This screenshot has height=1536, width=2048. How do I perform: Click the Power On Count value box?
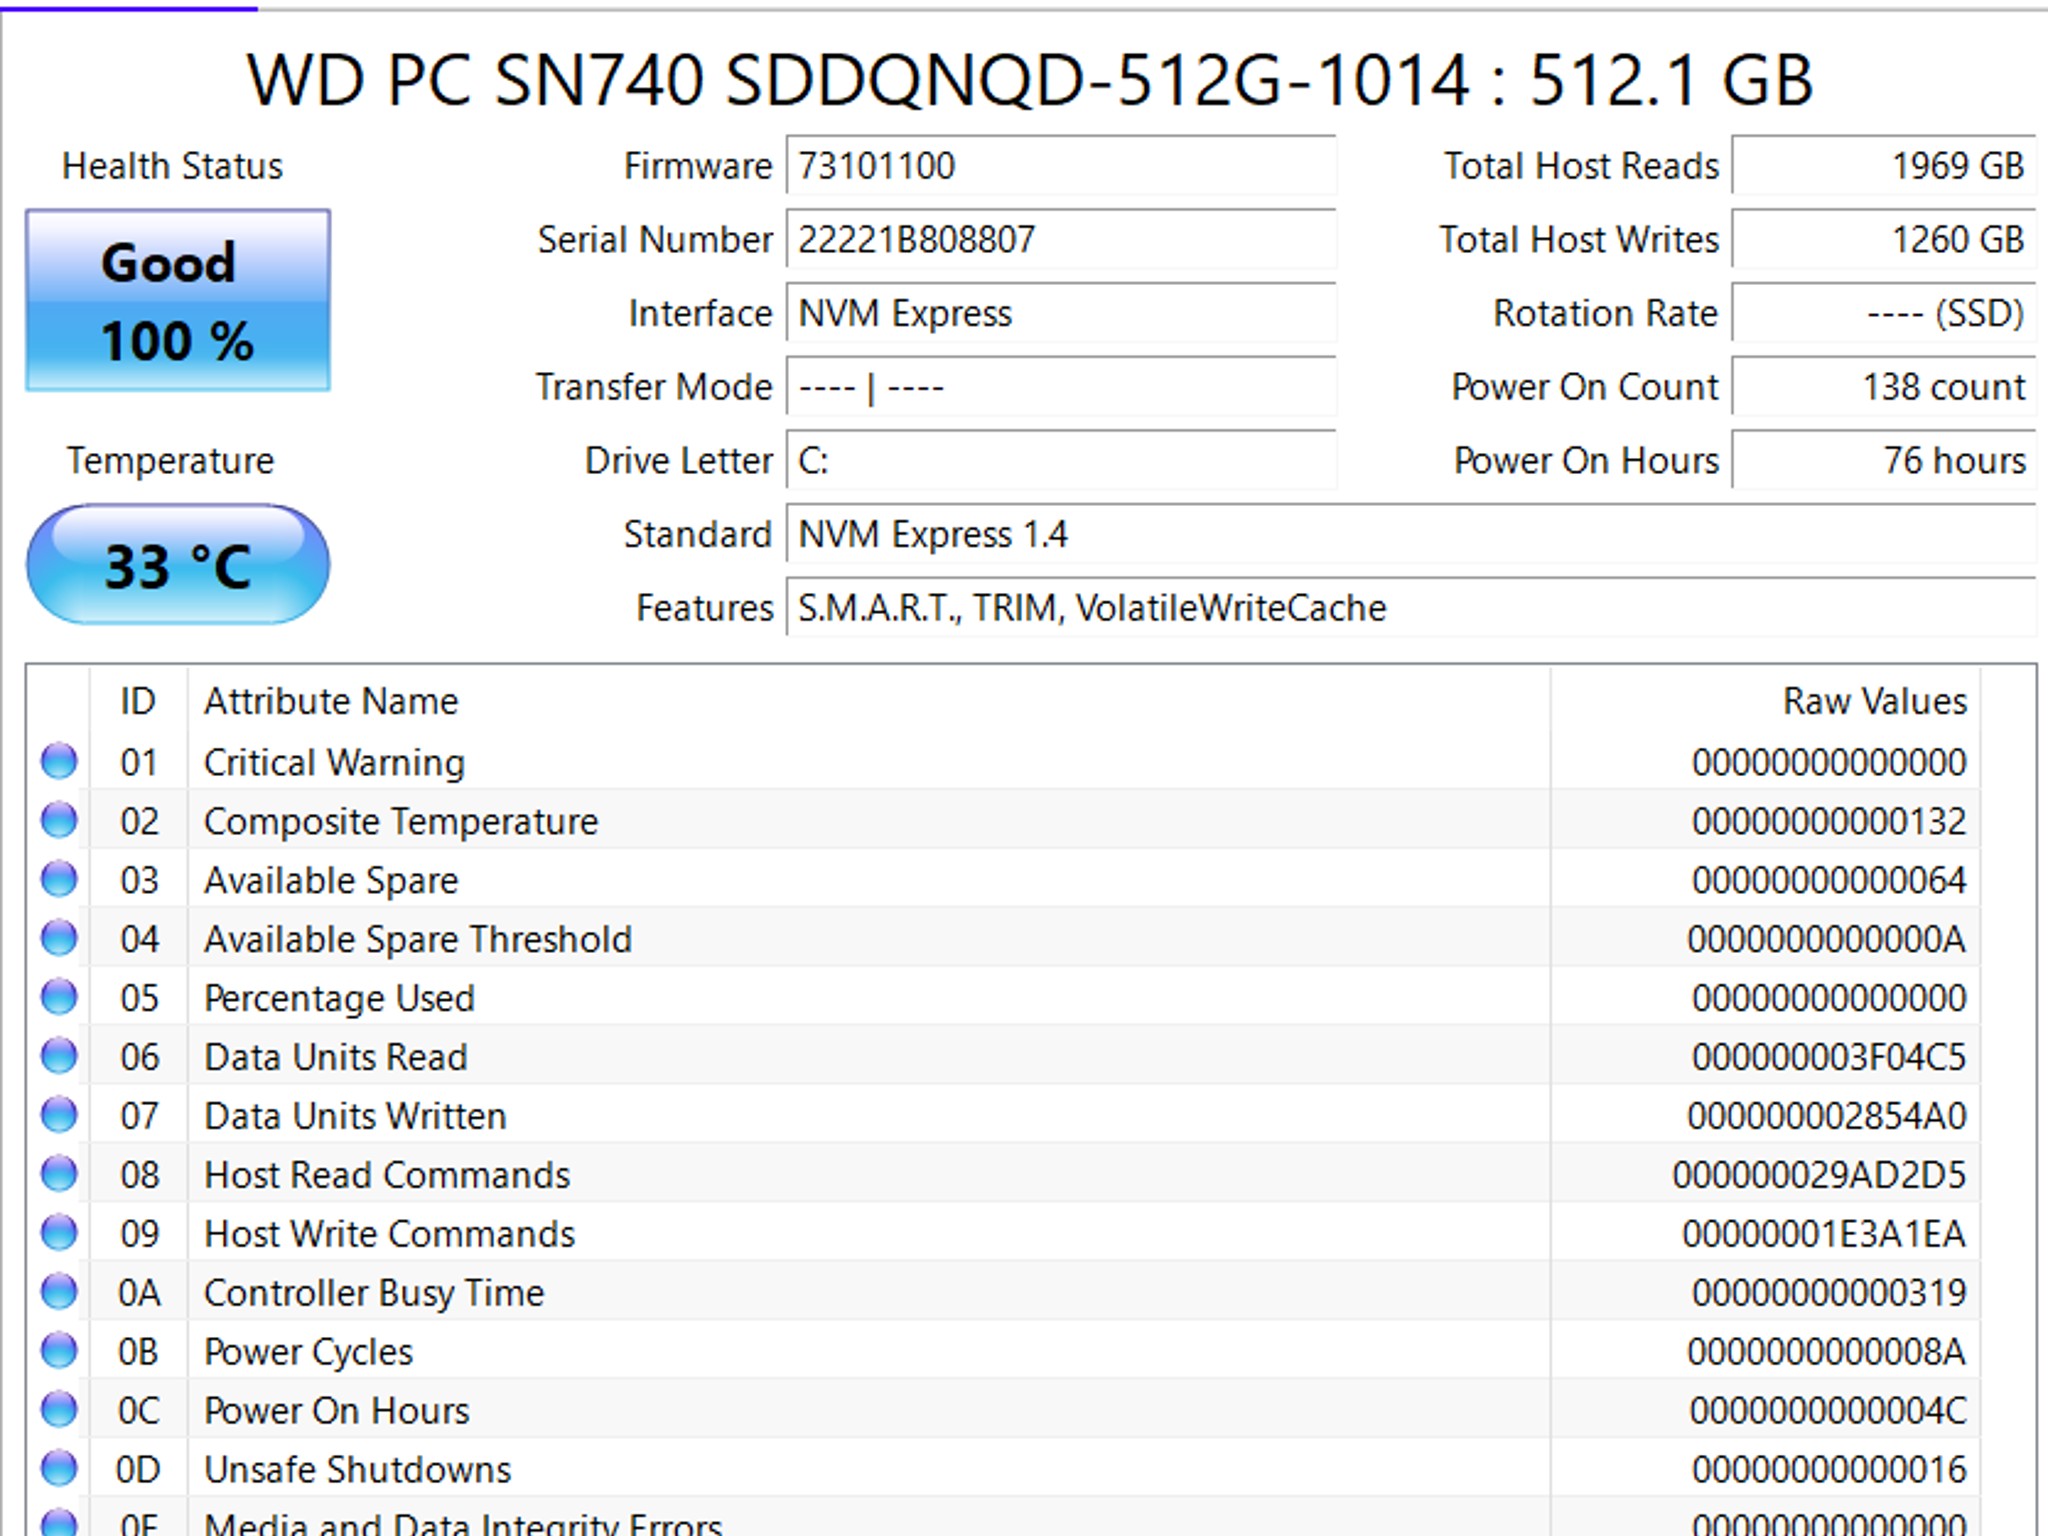click(x=1883, y=387)
